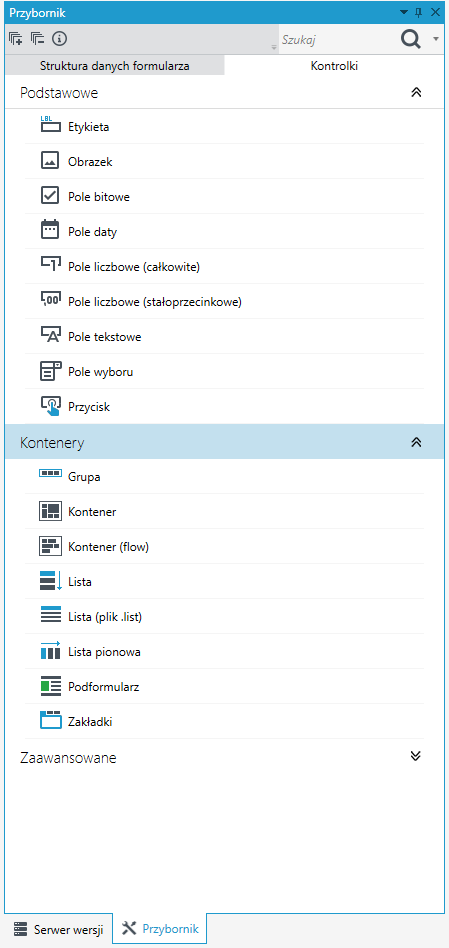
Task: Pick the Przycisk button control icon
Action: (x=51, y=406)
